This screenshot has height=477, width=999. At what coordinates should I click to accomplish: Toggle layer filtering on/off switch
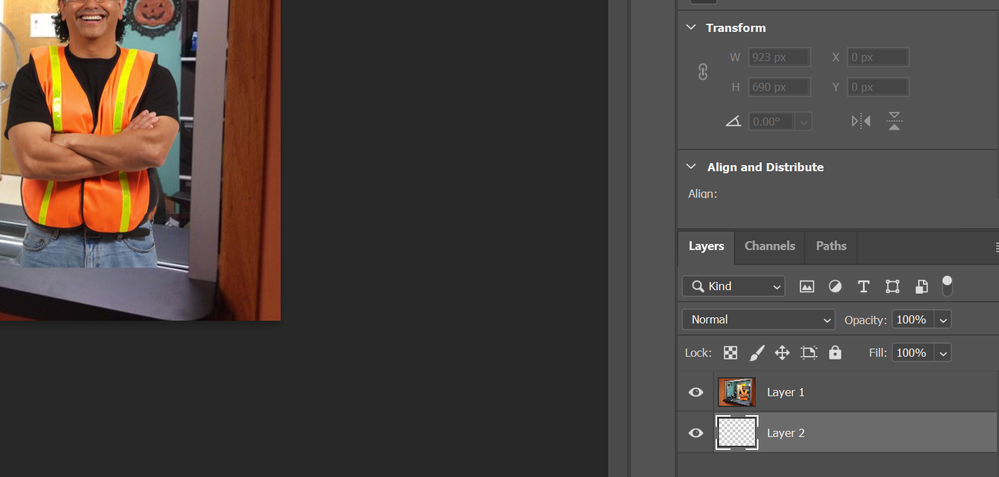point(947,286)
